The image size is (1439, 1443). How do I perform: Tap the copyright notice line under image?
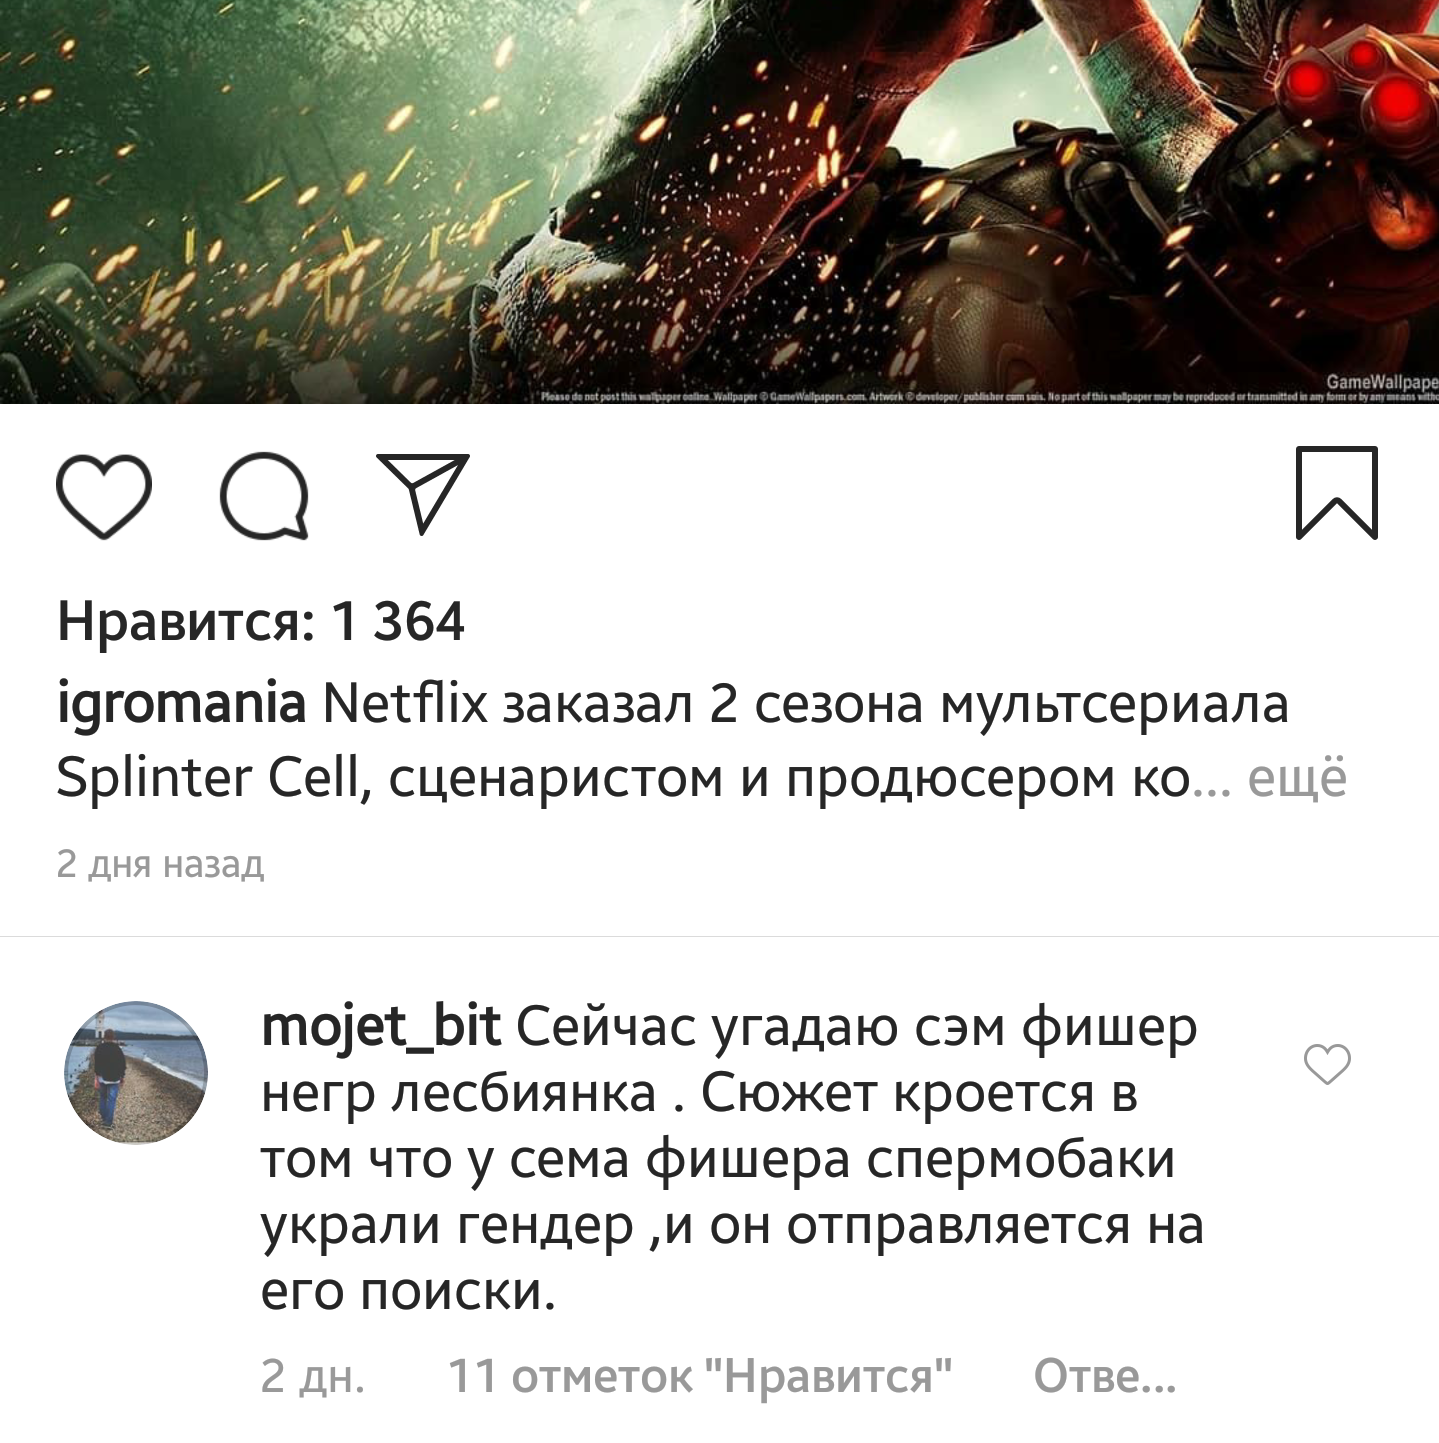pos(988,397)
